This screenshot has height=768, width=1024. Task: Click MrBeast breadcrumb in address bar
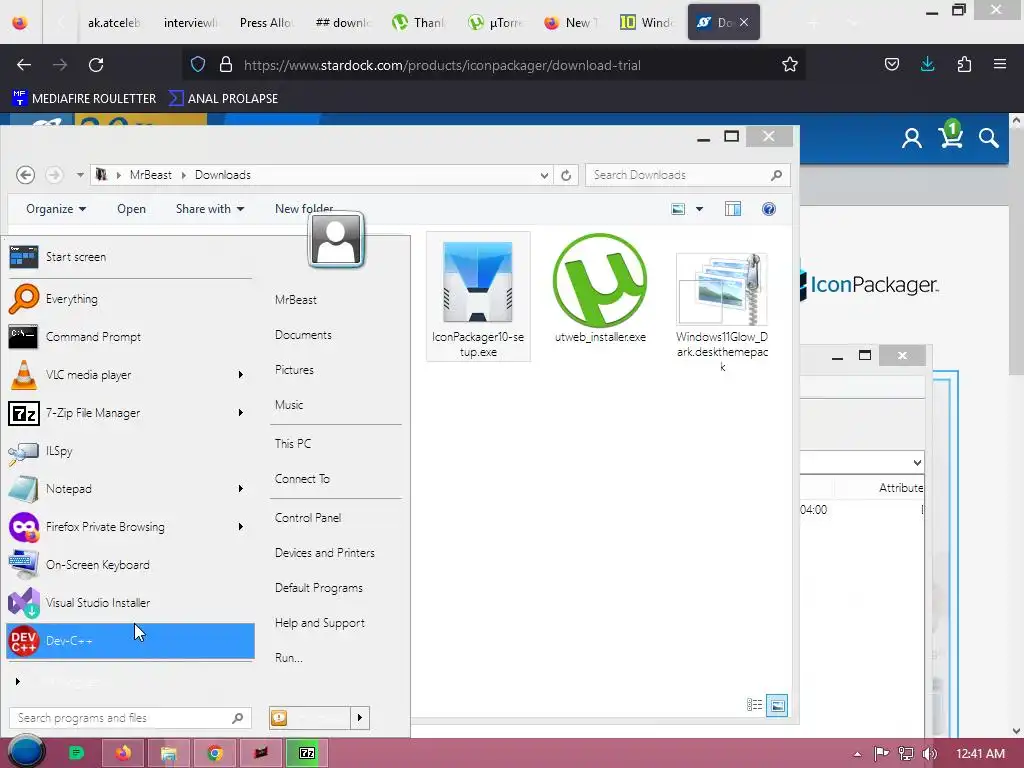(x=150, y=175)
